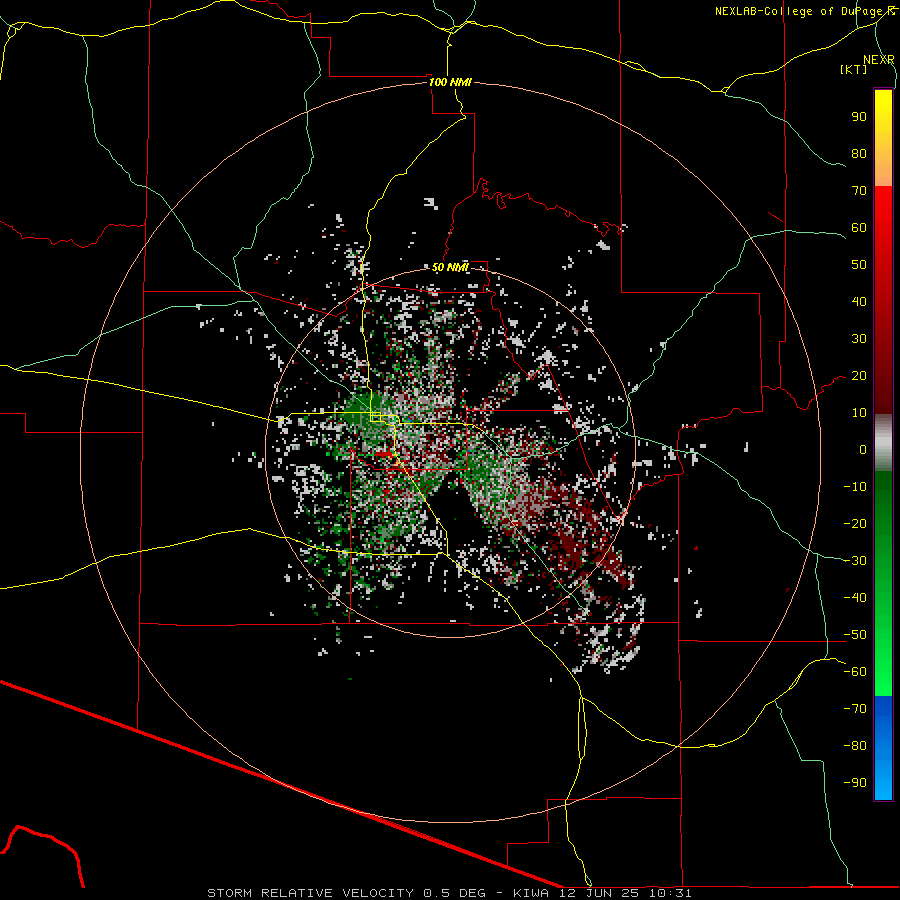This screenshot has height=900, width=900.
Task: Click the -60 value on velocity scale
Action: tap(855, 672)
